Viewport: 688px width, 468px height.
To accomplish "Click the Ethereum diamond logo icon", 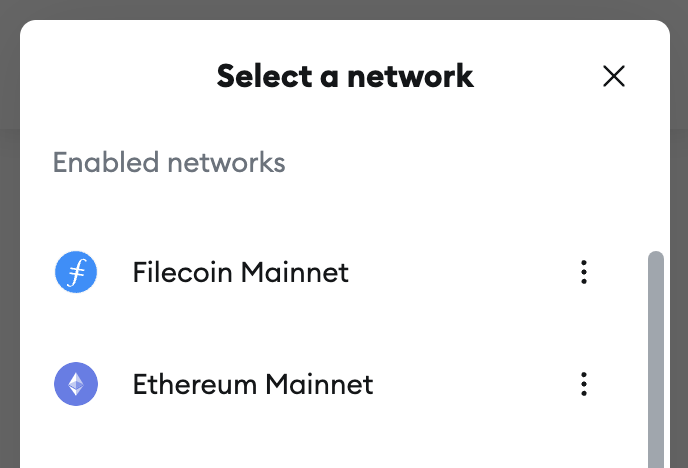I will click(76, 384).
